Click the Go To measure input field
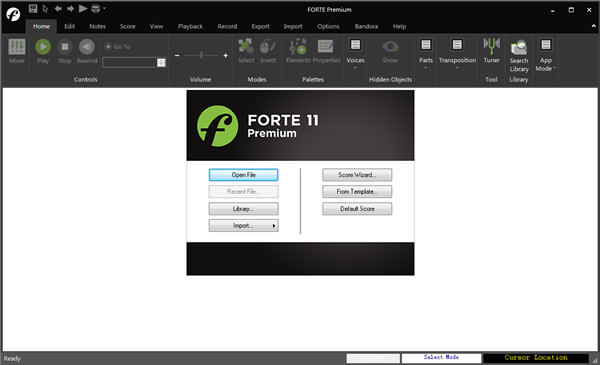 pyautogui.click(x=130, y=62)
